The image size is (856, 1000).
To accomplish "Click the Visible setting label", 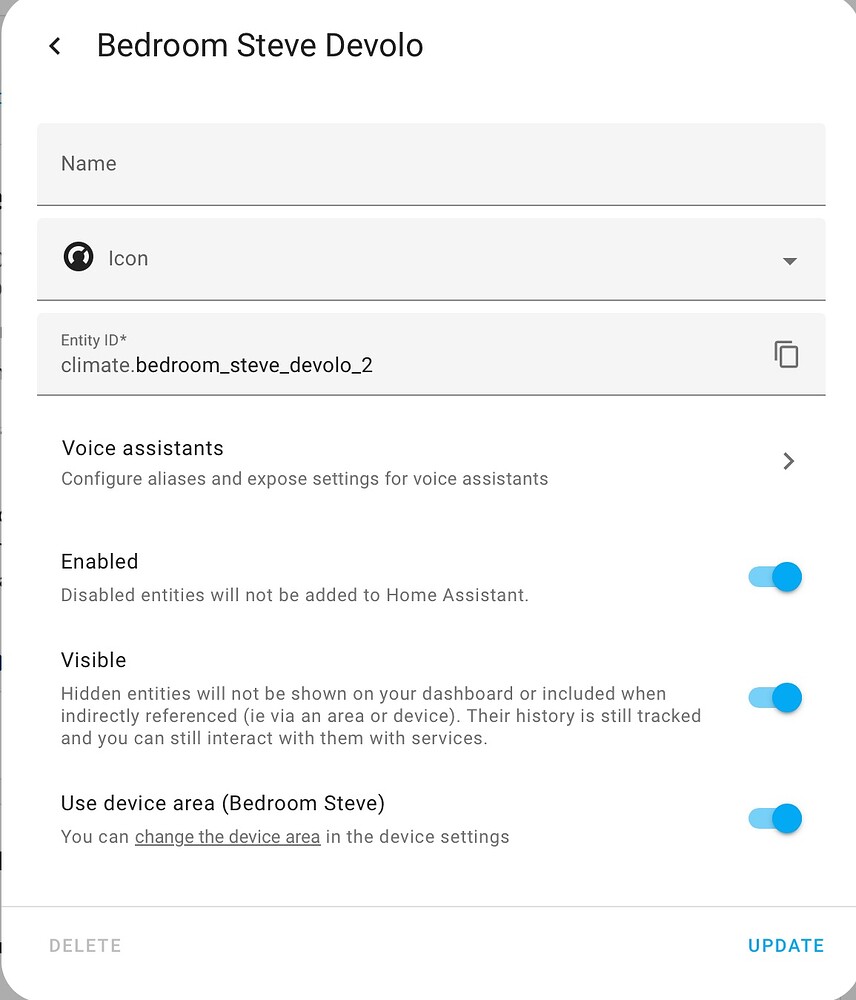I will coord(93,660).
